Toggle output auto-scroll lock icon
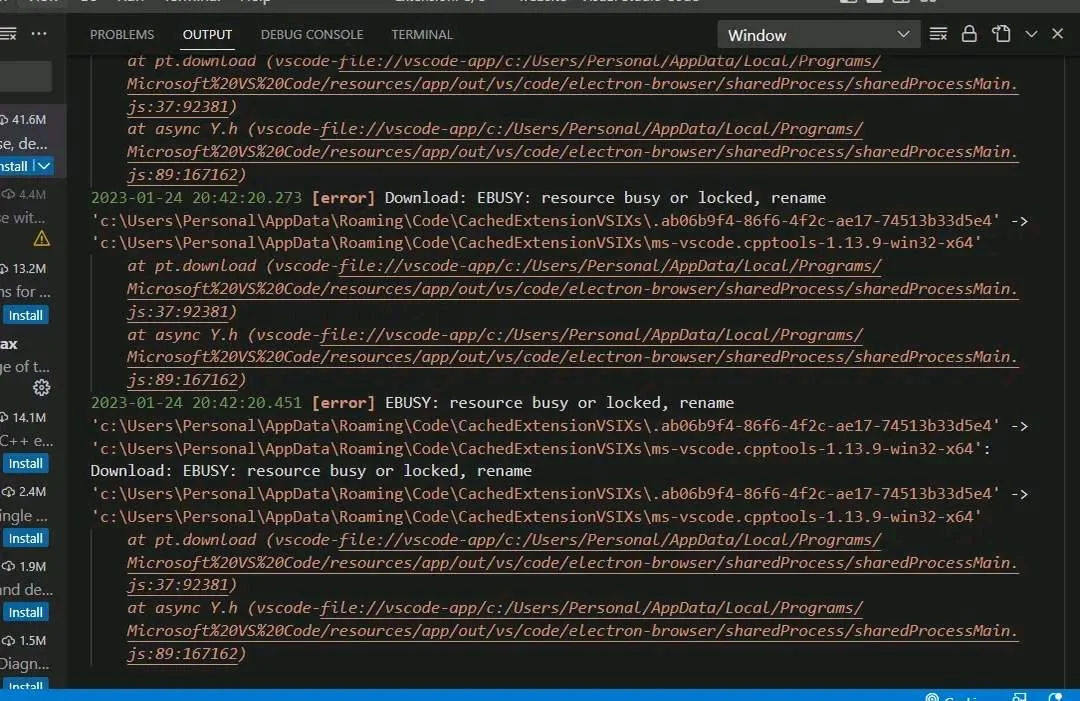The image size is (1080, 701). pos(969,34)
